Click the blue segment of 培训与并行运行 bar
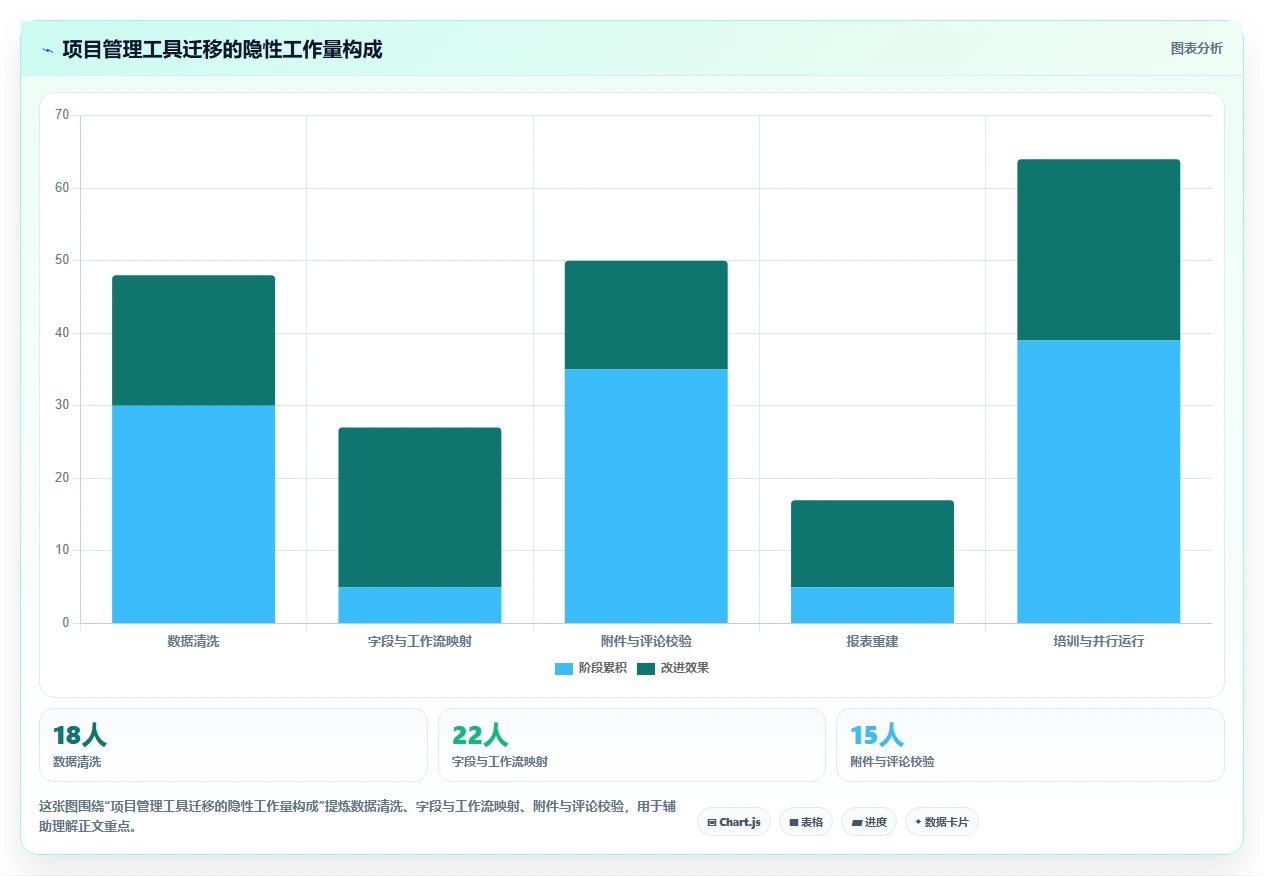The image size is (1264, 876). coord(1099,481)
